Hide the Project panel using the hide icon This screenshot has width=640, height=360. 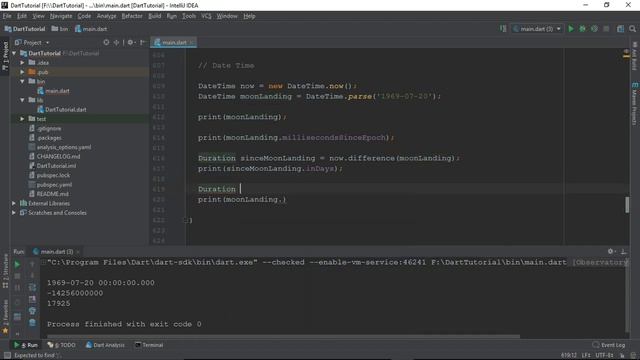point(142,42)
